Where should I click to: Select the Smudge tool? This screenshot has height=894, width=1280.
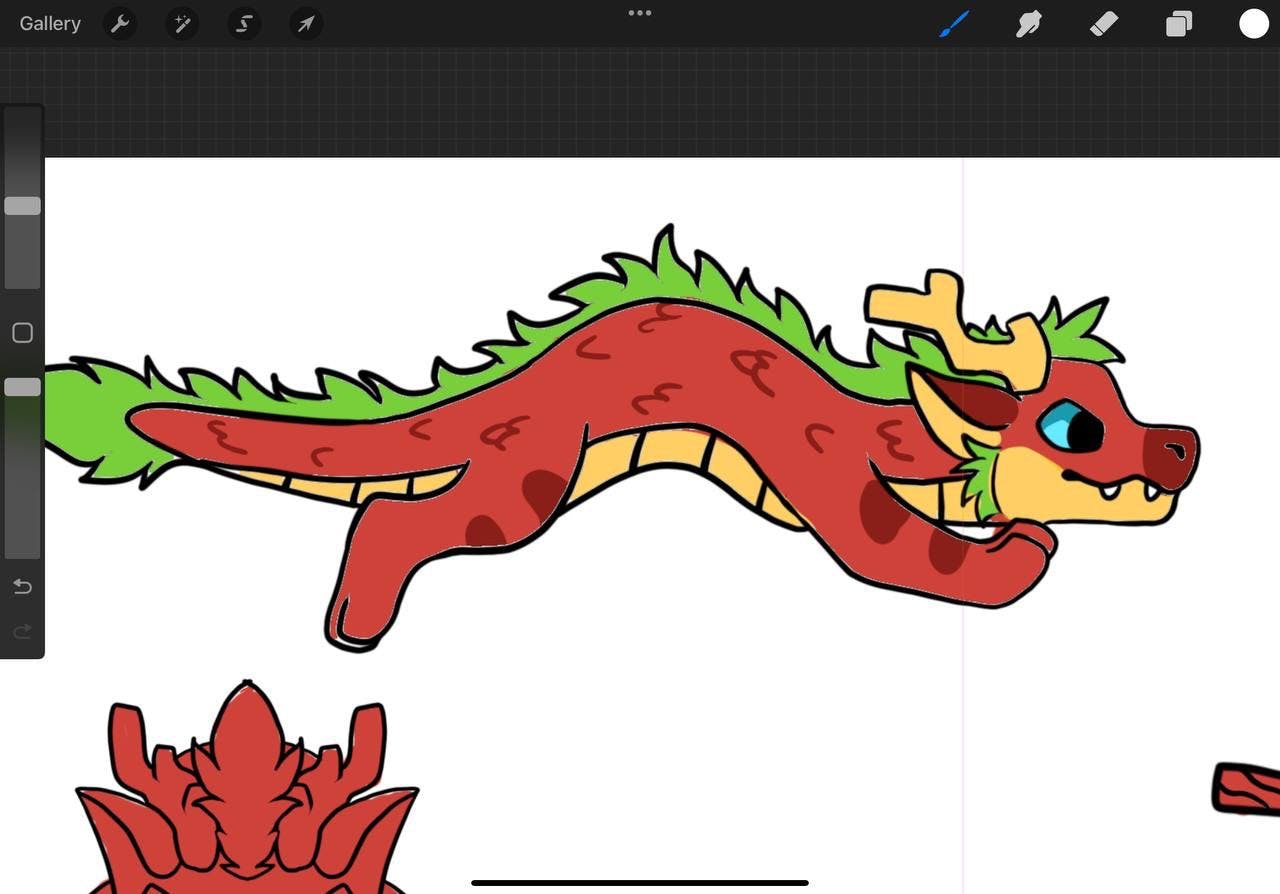click(x=1029, y=24)
